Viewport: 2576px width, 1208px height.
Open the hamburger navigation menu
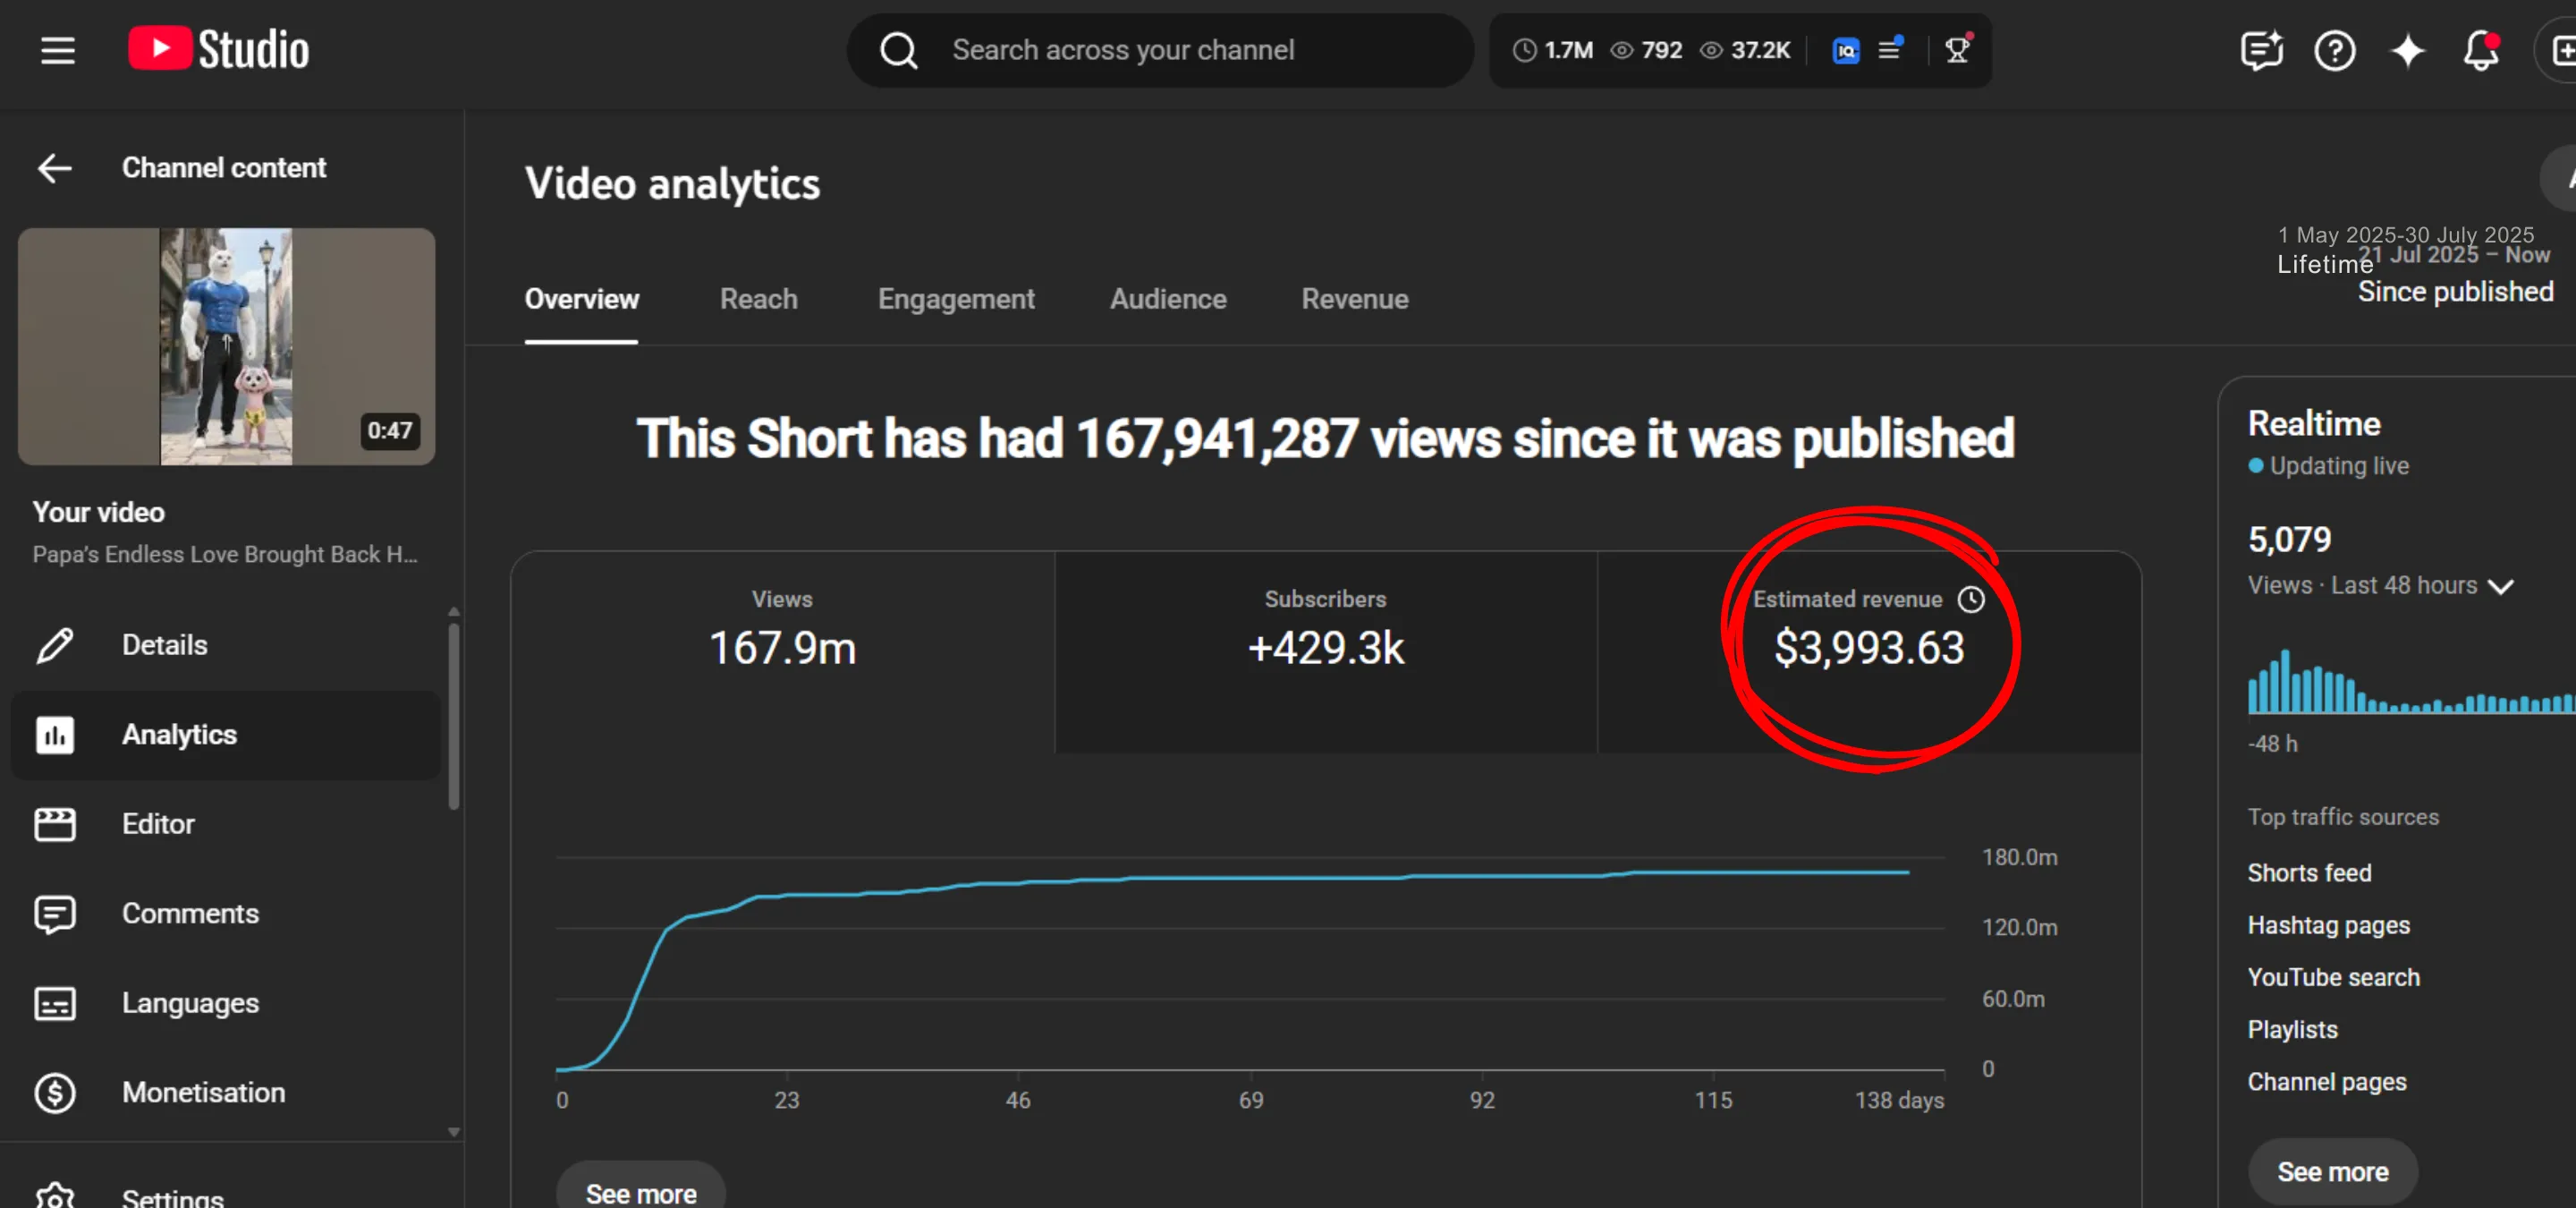57,50
